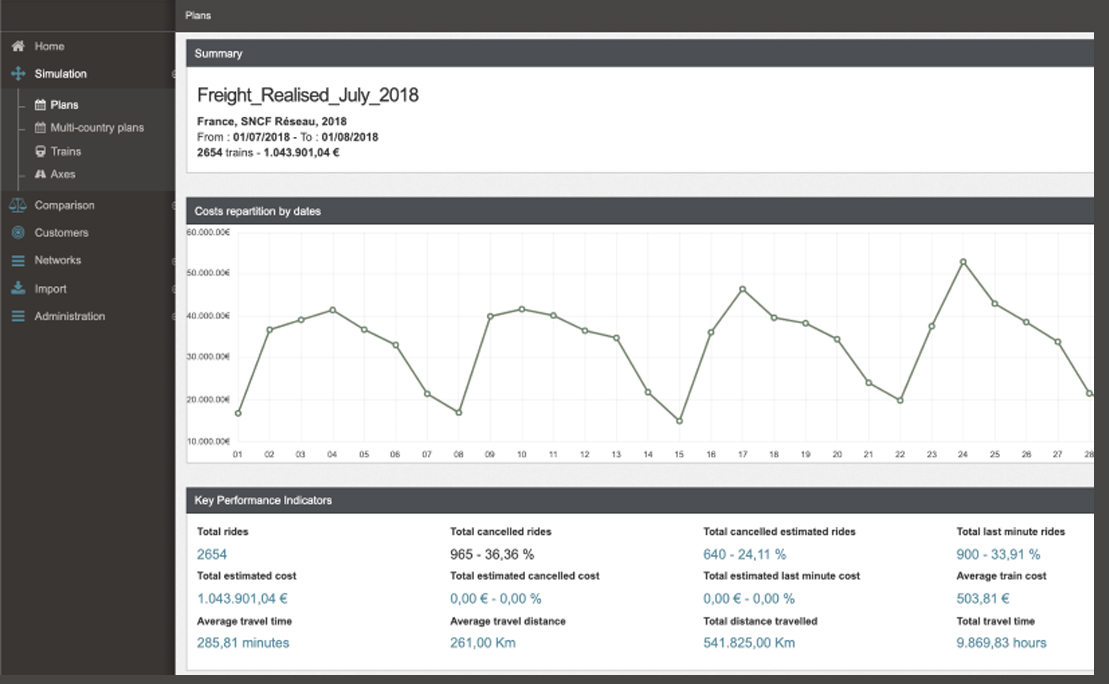Expand the Networks section arrow
Image resolution: width=1109 pixels, height=684 pixels.
coord(173,260)
